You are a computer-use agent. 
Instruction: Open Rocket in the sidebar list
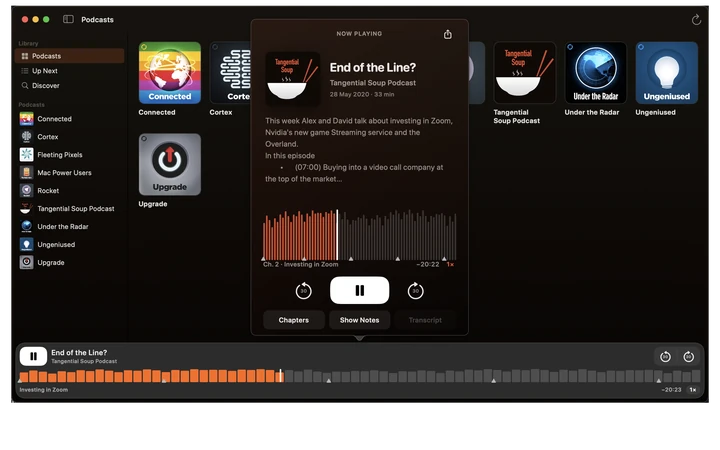(x=69, y=191)
